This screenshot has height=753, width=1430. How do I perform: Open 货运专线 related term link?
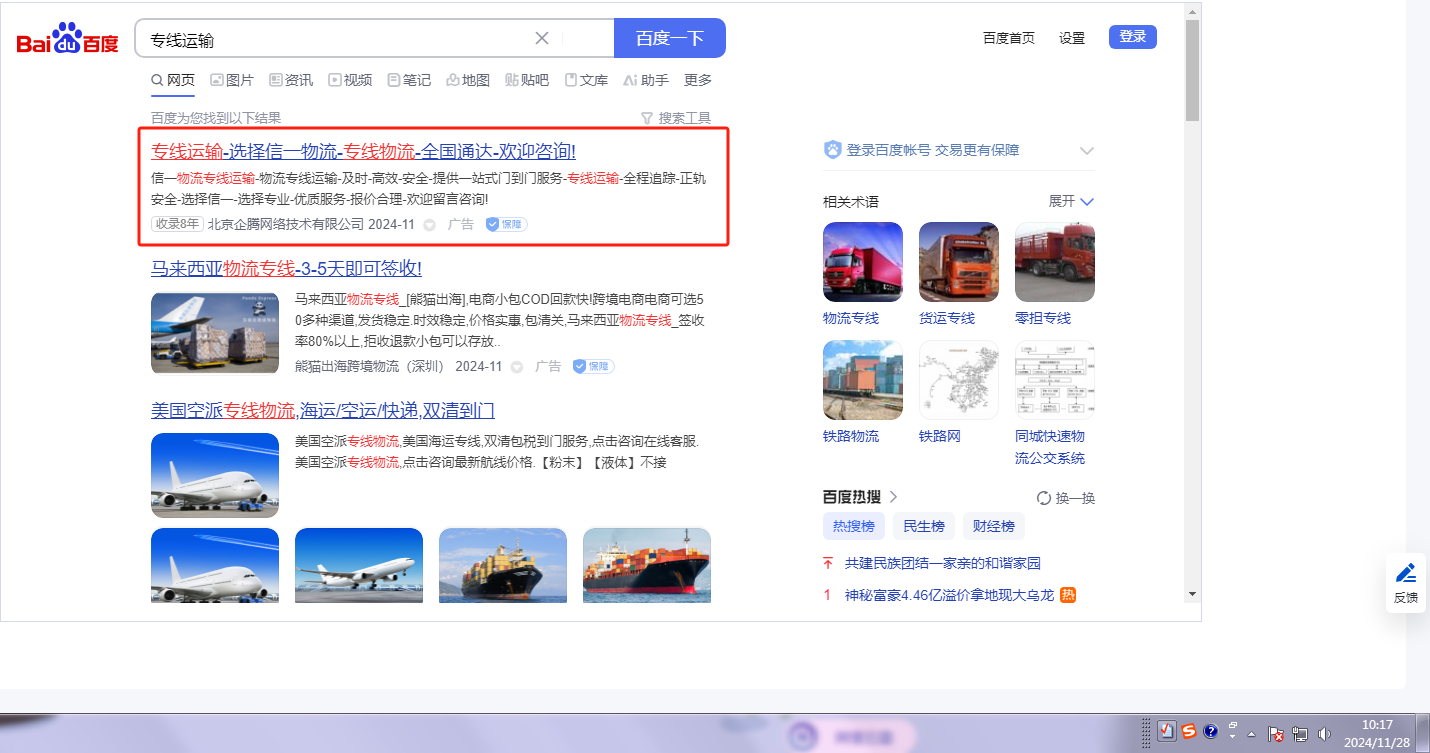point(947,318)
